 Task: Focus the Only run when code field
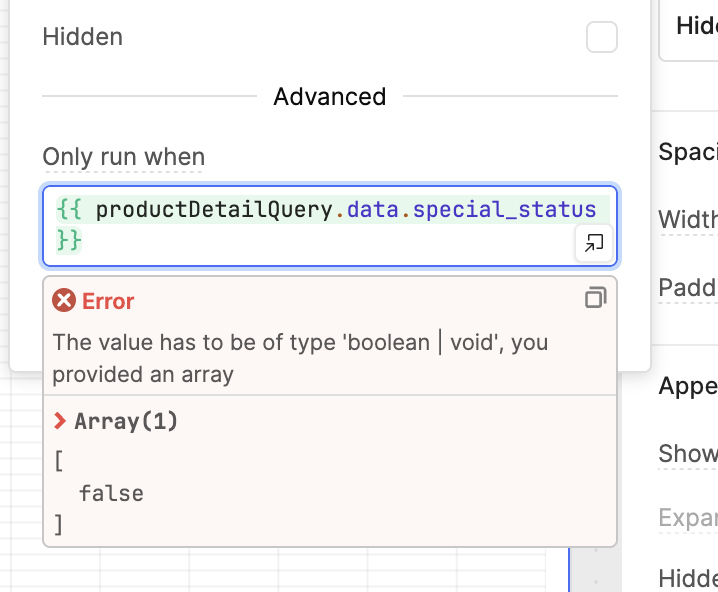(x=330, y=226)
